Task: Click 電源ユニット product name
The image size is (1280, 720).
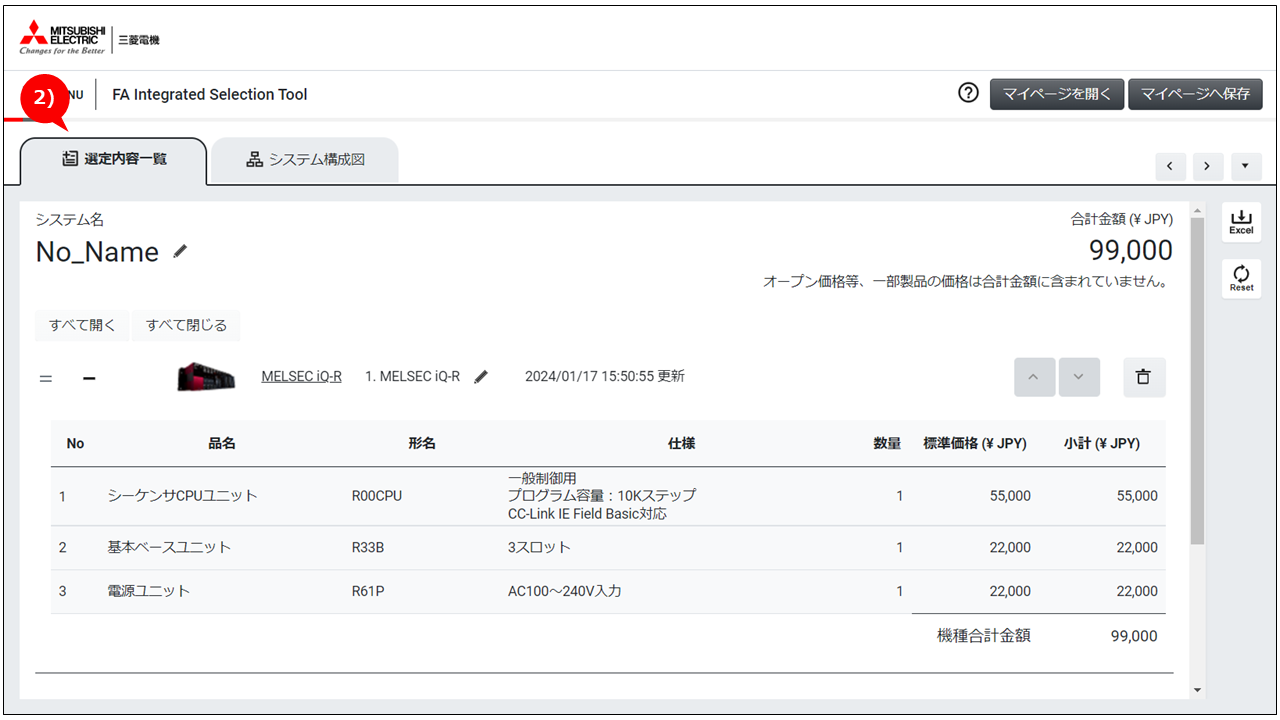Action: click(149, 591)
